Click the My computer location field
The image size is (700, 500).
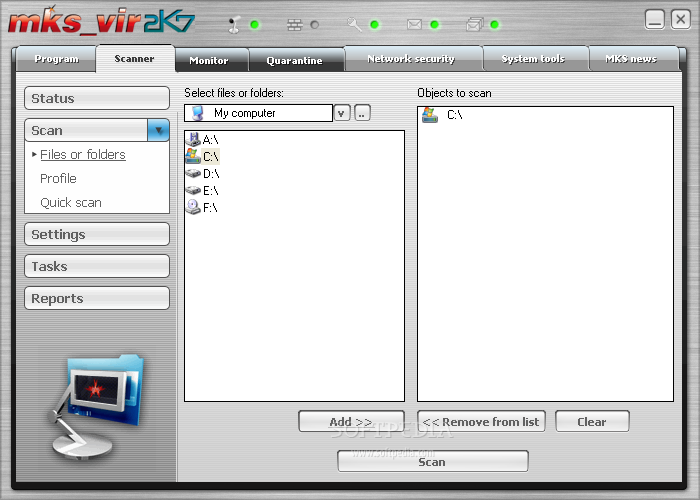(258, 113)
